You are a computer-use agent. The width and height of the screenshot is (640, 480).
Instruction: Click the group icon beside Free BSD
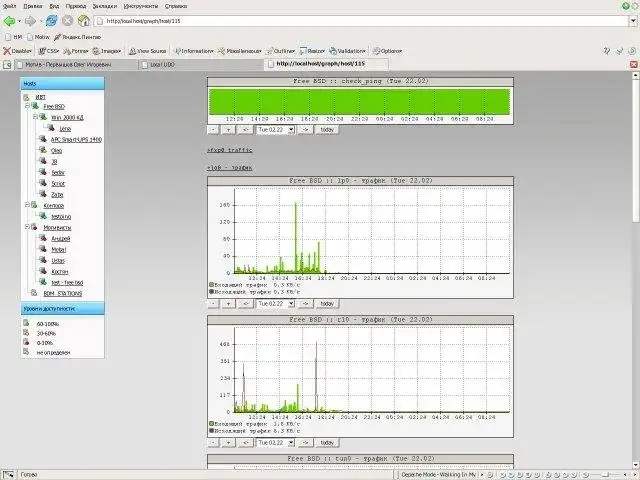tap(35, 106)
